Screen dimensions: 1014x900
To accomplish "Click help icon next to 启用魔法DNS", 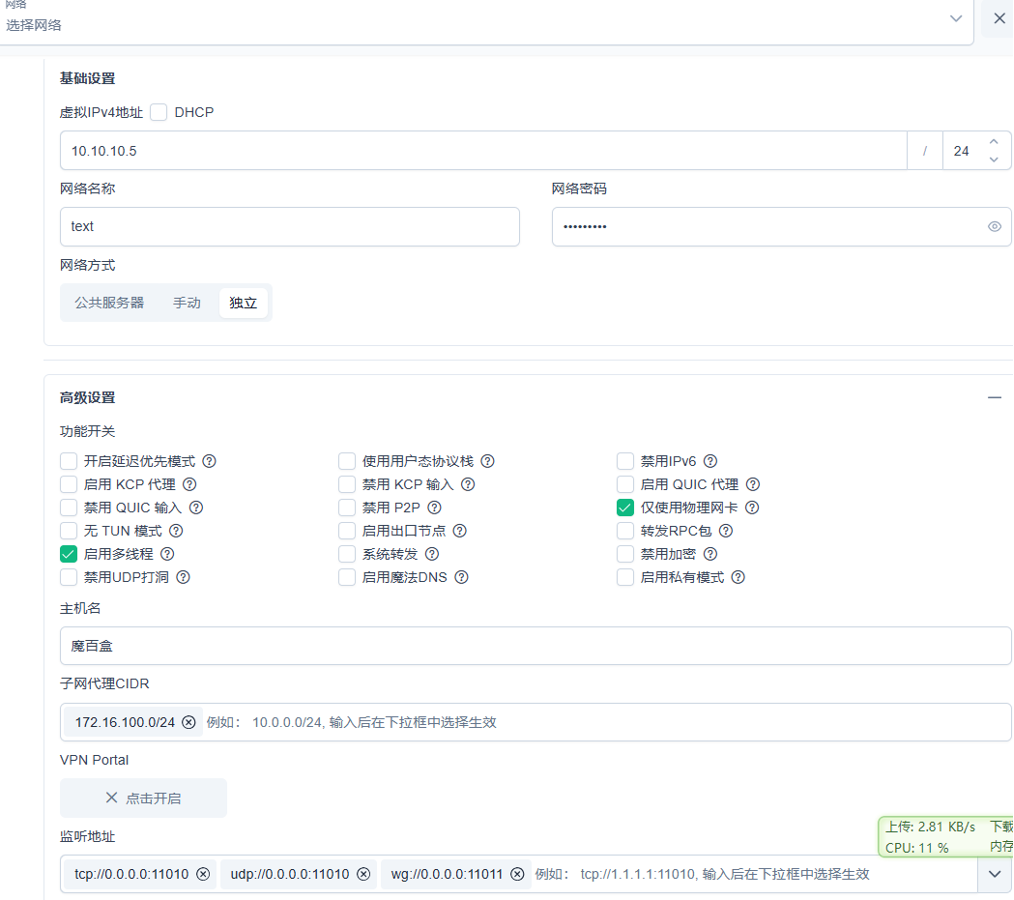I will tap(461, 577).
